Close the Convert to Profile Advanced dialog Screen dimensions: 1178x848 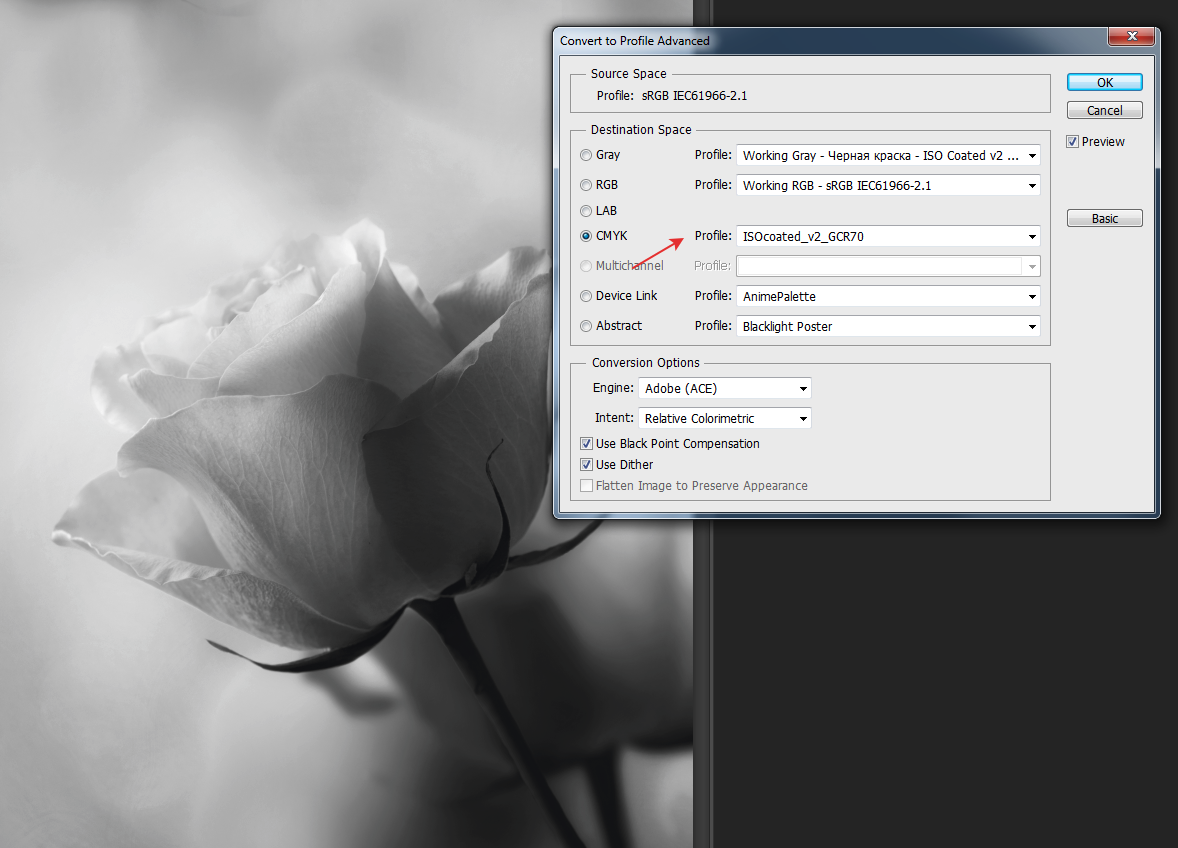pos(1131,36)
